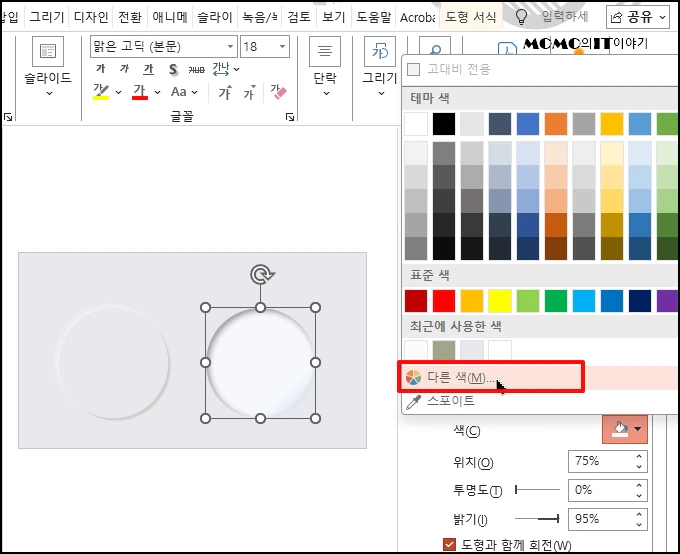This screenshot has height=554, width=680.
Task: Decrease brightness value with down arrow
Action: pos(639,524)
